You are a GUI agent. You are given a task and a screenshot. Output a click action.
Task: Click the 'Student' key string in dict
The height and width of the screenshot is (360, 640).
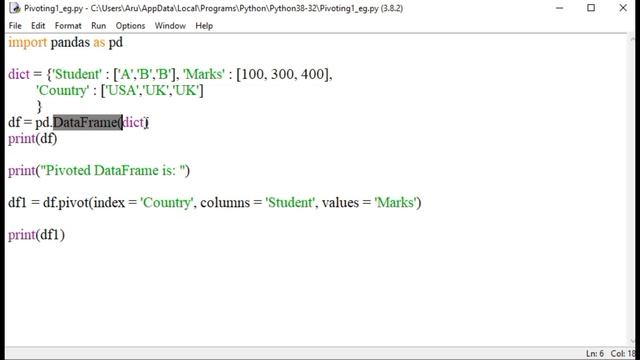(77, 74)
